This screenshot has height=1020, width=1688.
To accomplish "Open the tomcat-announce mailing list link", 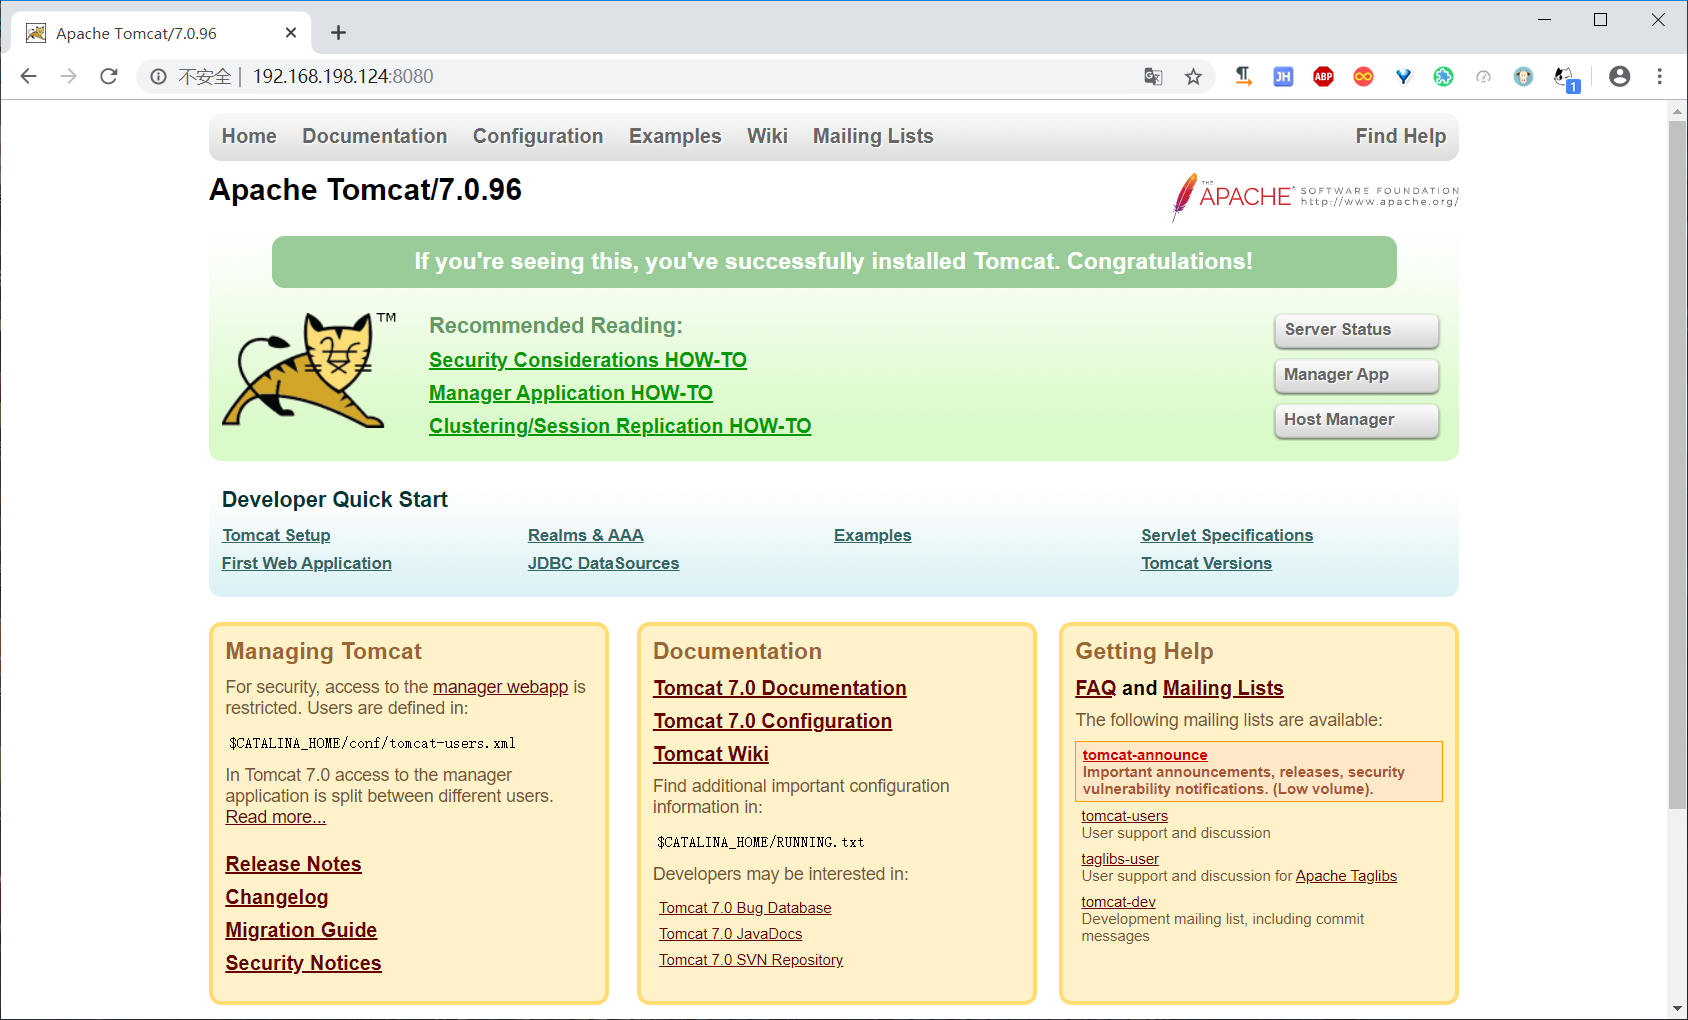I will [1145, 755].
